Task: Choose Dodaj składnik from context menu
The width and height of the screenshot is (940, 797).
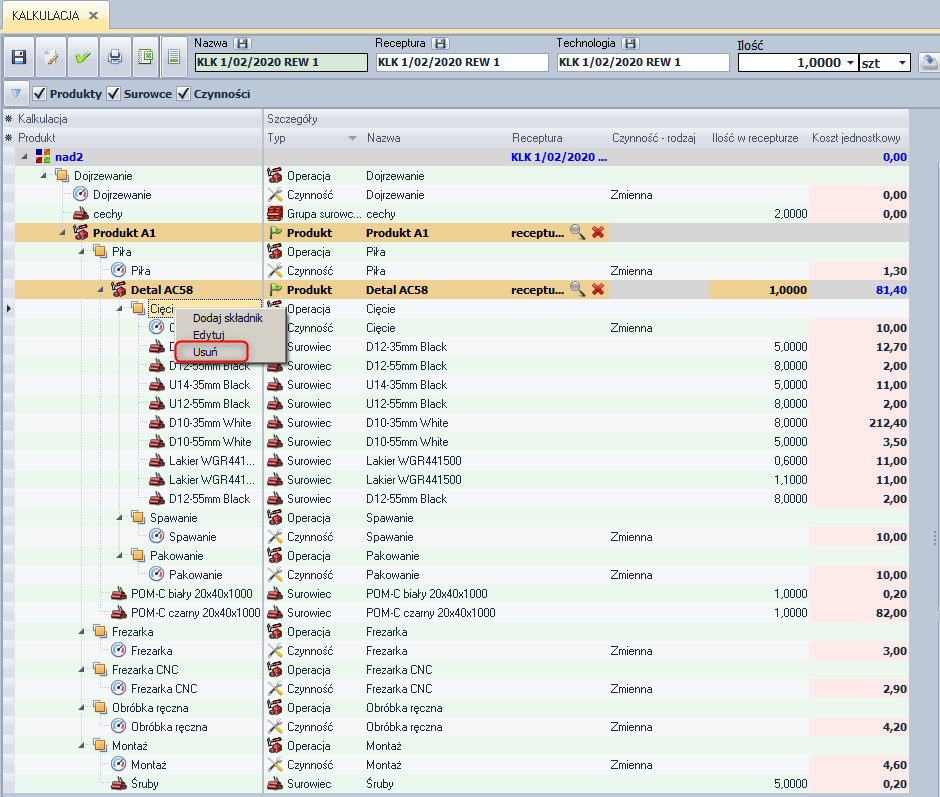Action: 228,318
